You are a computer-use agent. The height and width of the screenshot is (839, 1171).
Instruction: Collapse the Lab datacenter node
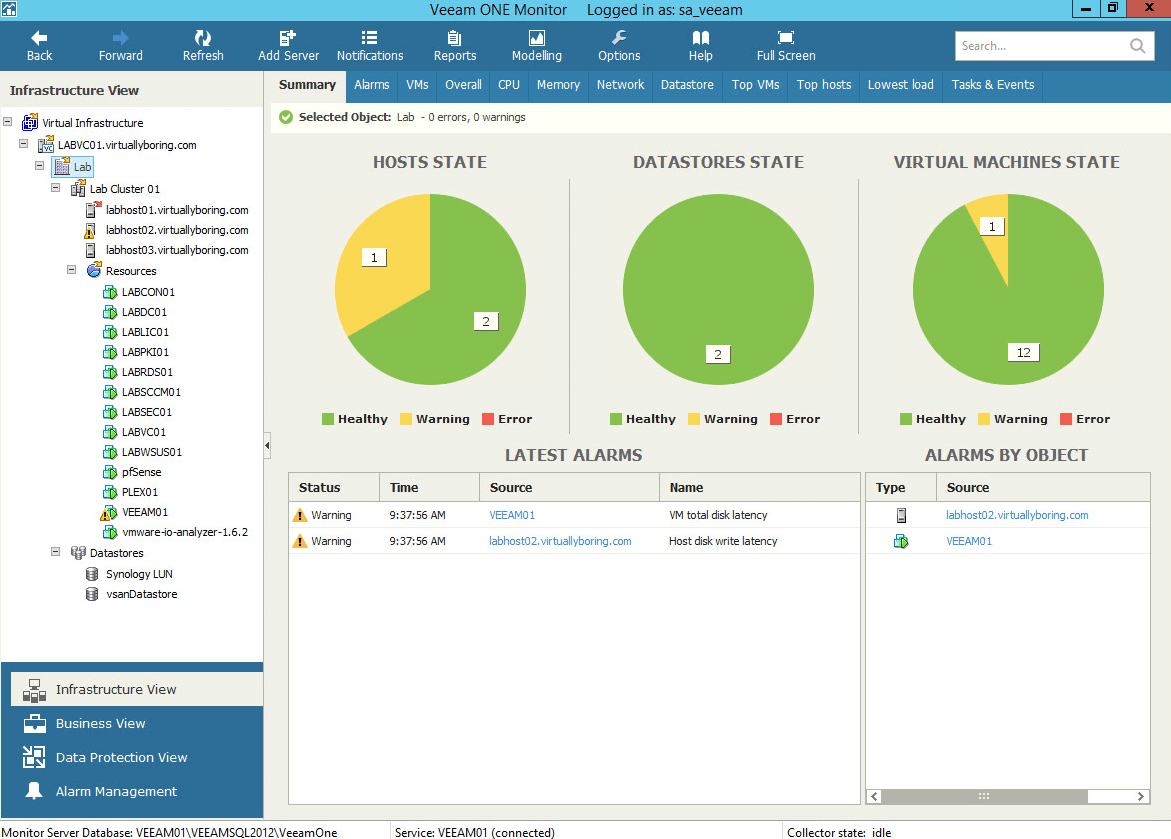coord(39,166)
